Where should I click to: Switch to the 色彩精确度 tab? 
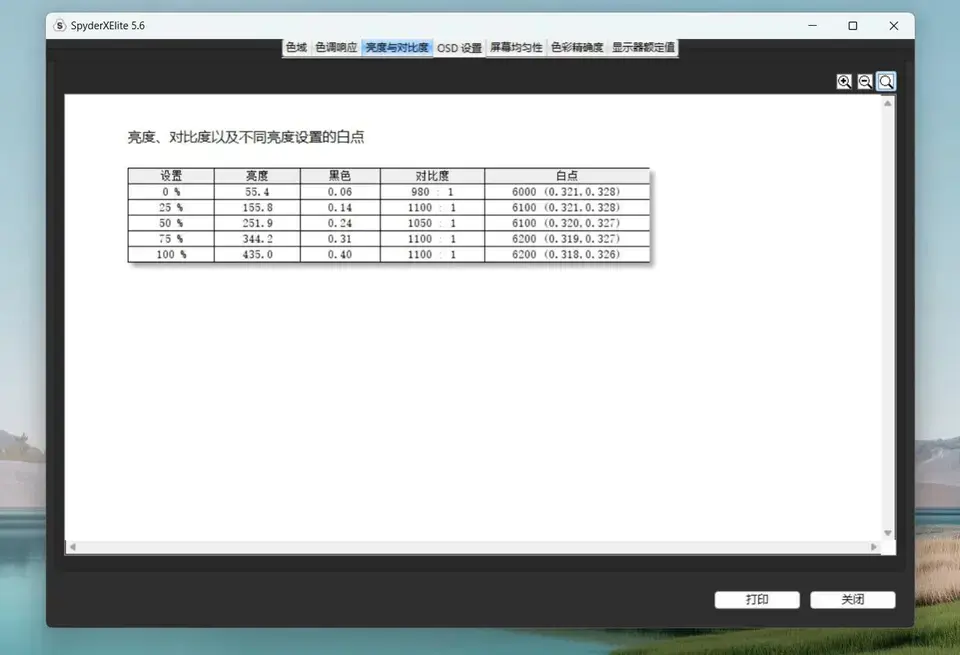tap(577, 47)
